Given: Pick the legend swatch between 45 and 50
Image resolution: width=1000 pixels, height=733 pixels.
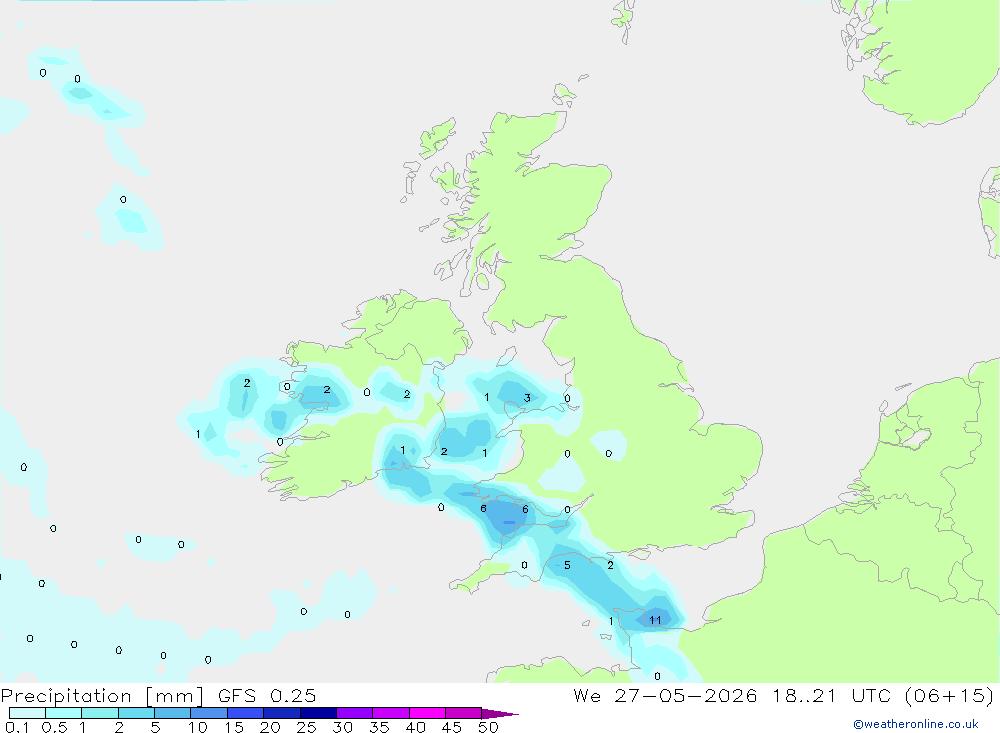Looking at the screenshot, I should pos(463,713).
